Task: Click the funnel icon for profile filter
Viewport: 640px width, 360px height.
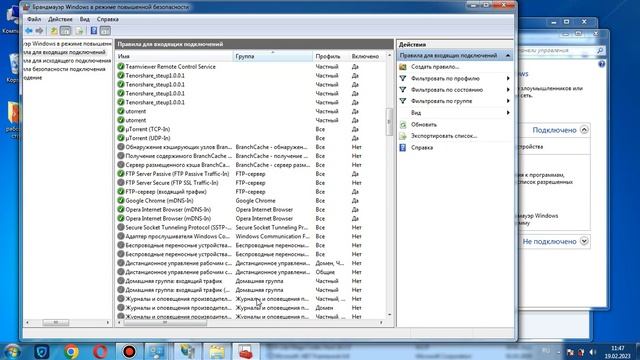Action: click(403, 78)
